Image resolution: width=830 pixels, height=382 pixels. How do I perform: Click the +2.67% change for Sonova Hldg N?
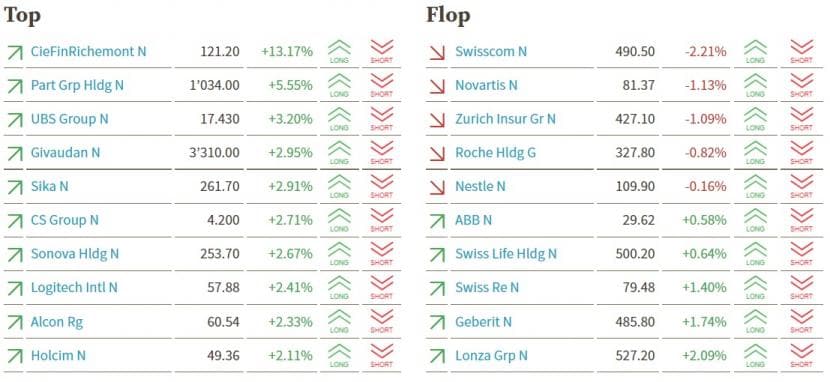pos(291,254)
